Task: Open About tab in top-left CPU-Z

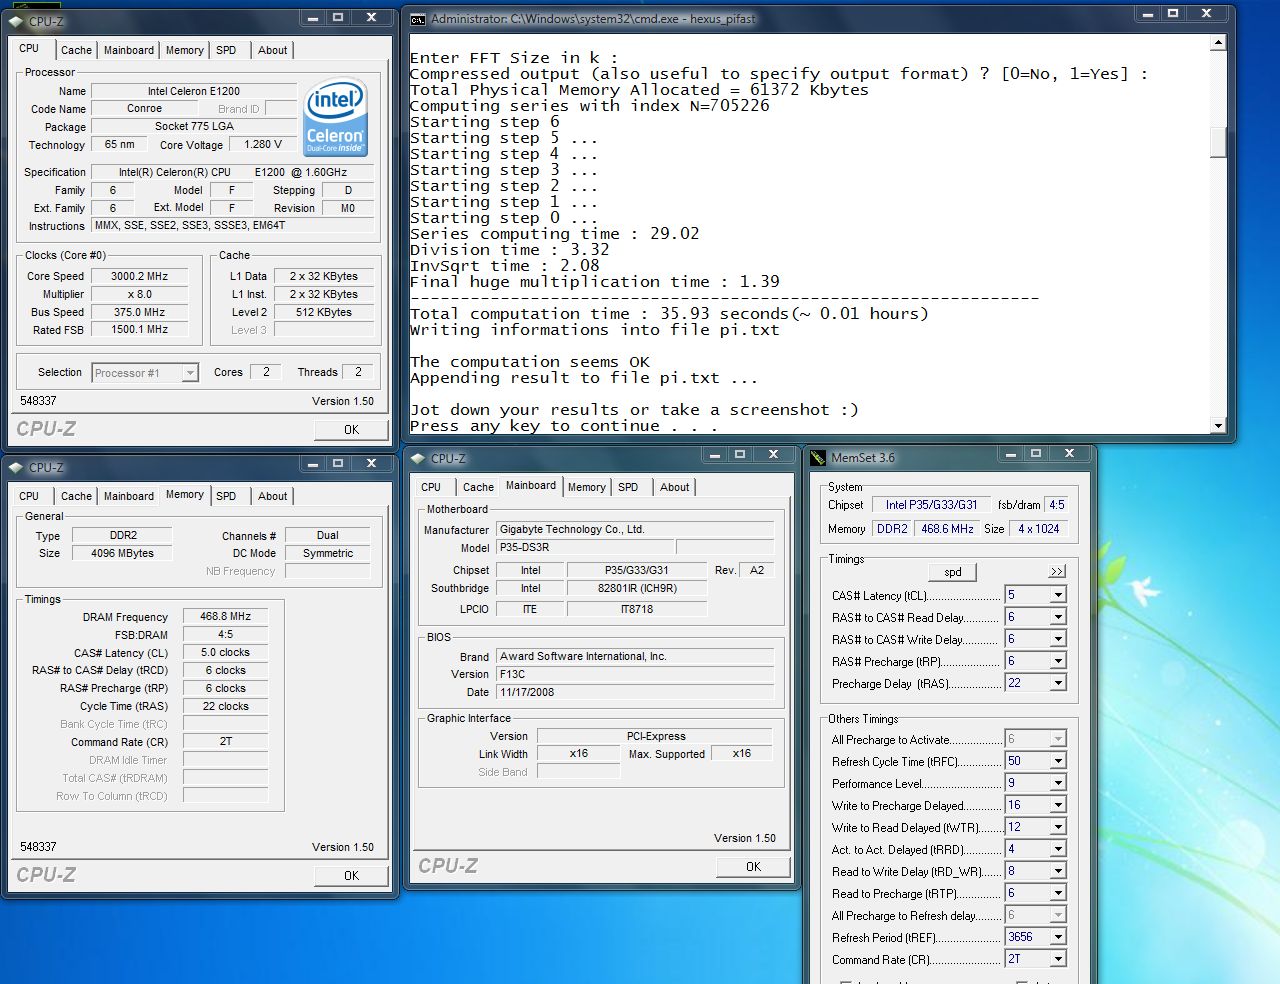Action: 272,50
